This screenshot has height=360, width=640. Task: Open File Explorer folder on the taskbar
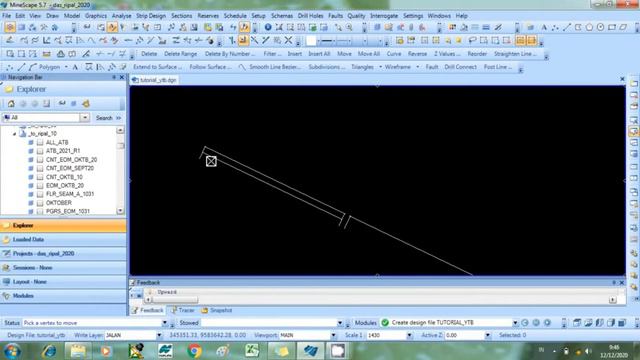pyautogui.click(x=78, y=351)
